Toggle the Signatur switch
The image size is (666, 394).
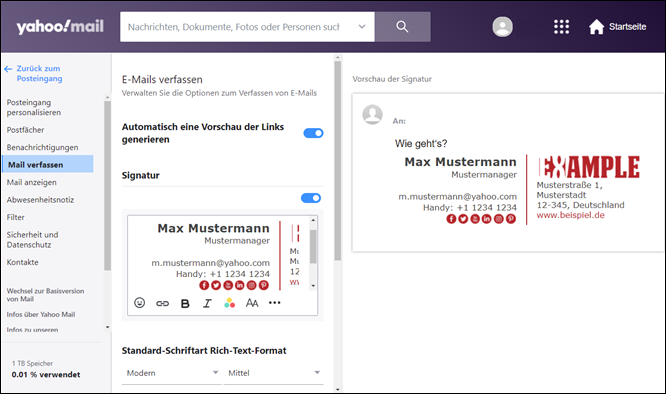311,198
